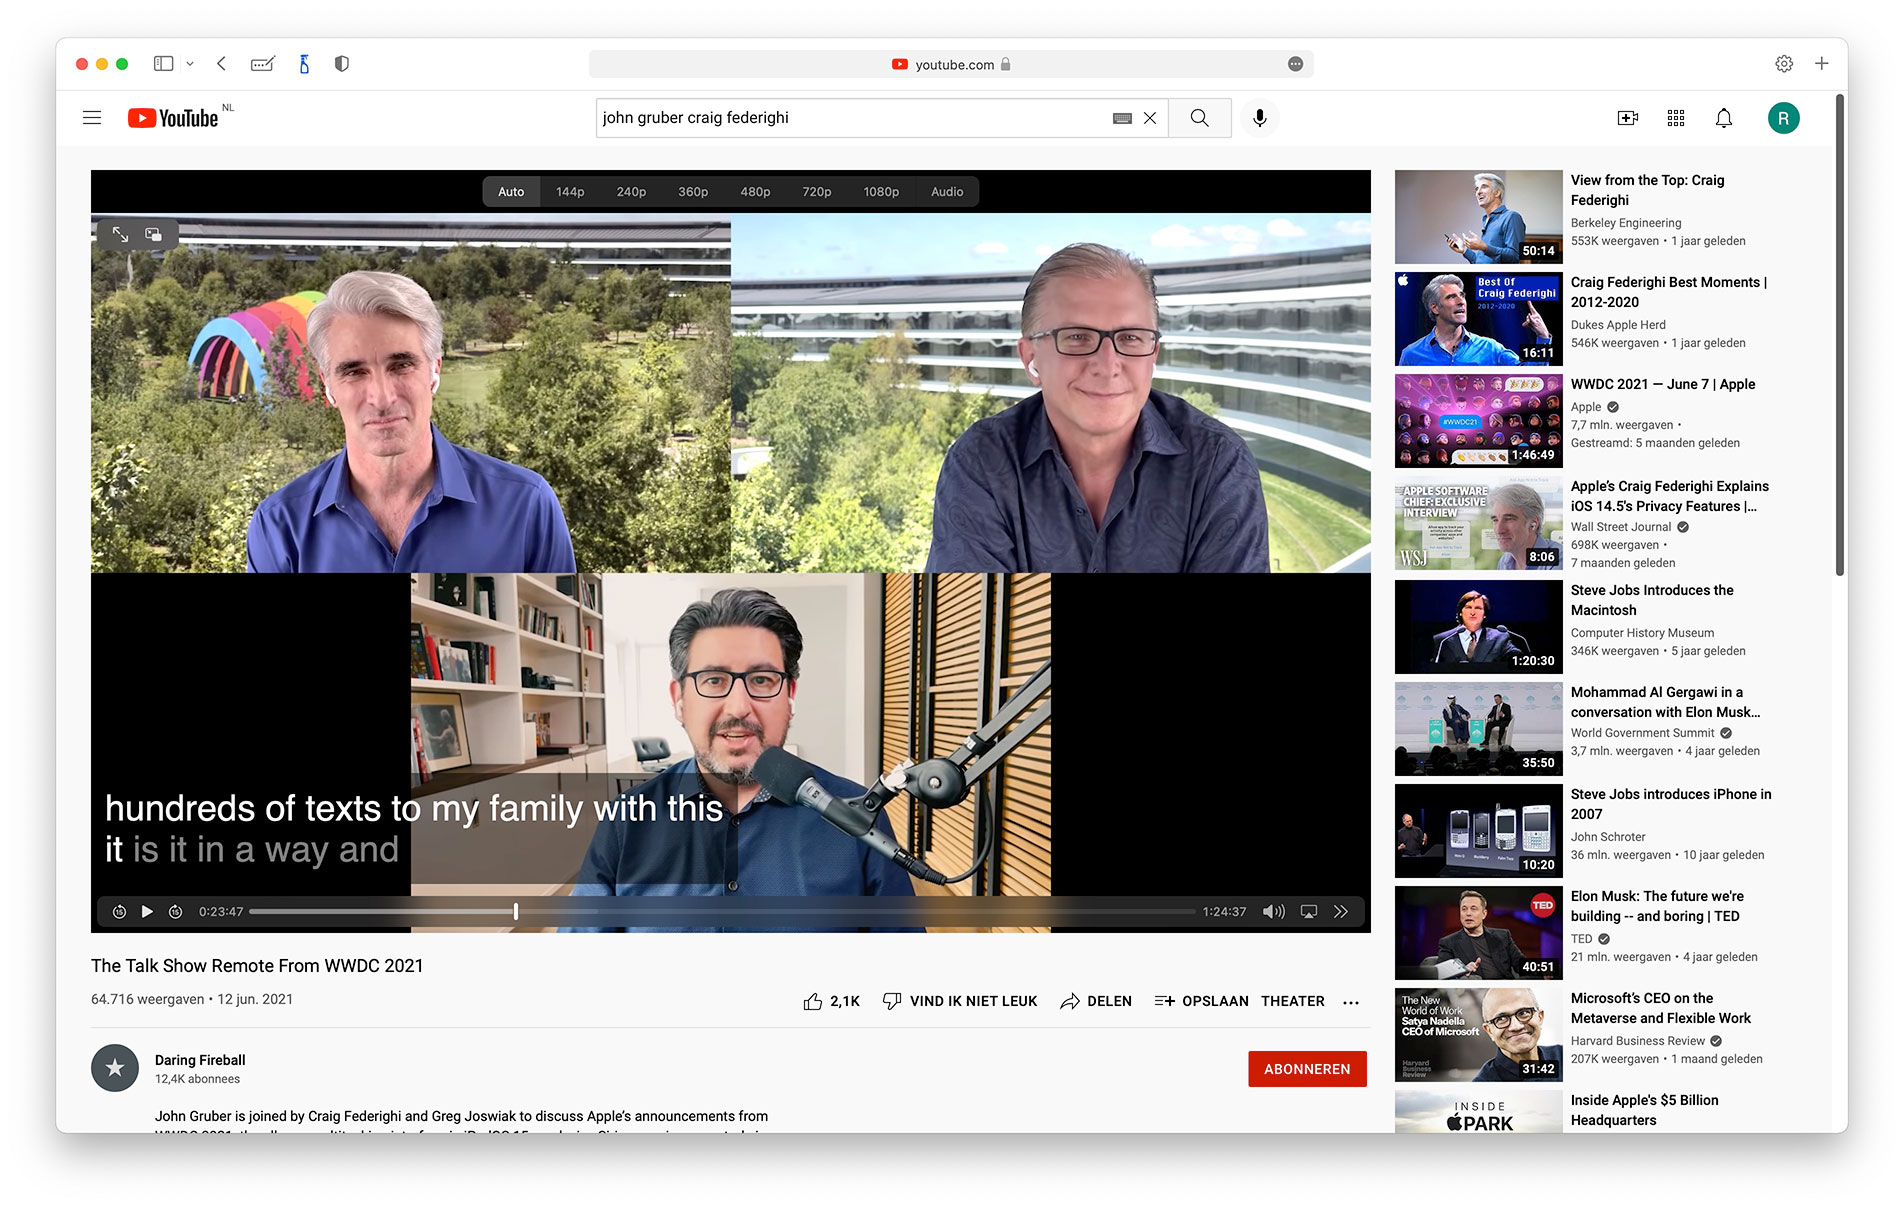Open a new Safari tab
This screenshot has height=1207, width=1904.
pyautogui.click(x=1822, y=63)
